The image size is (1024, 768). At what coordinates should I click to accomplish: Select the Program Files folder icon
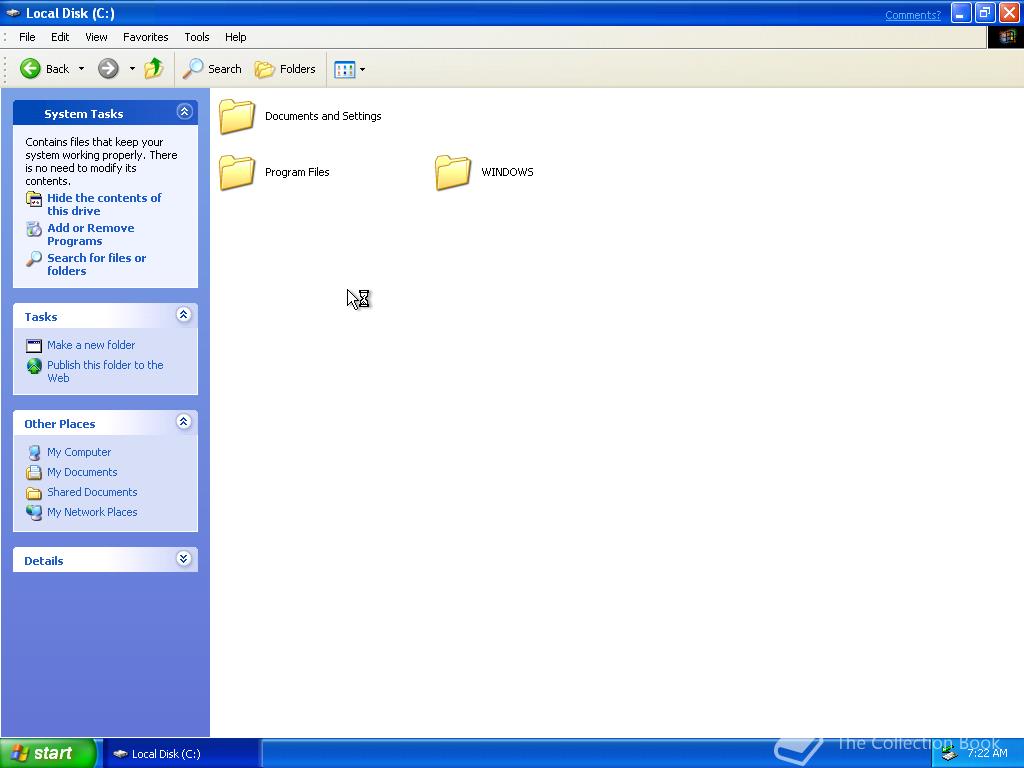point(236,172)
